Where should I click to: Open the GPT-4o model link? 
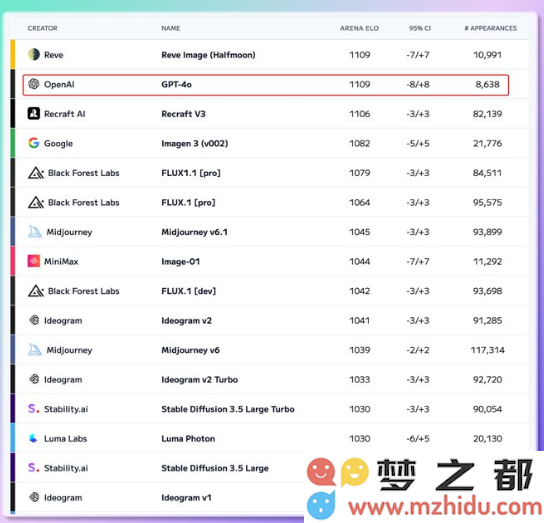click(x=176, y=84)
